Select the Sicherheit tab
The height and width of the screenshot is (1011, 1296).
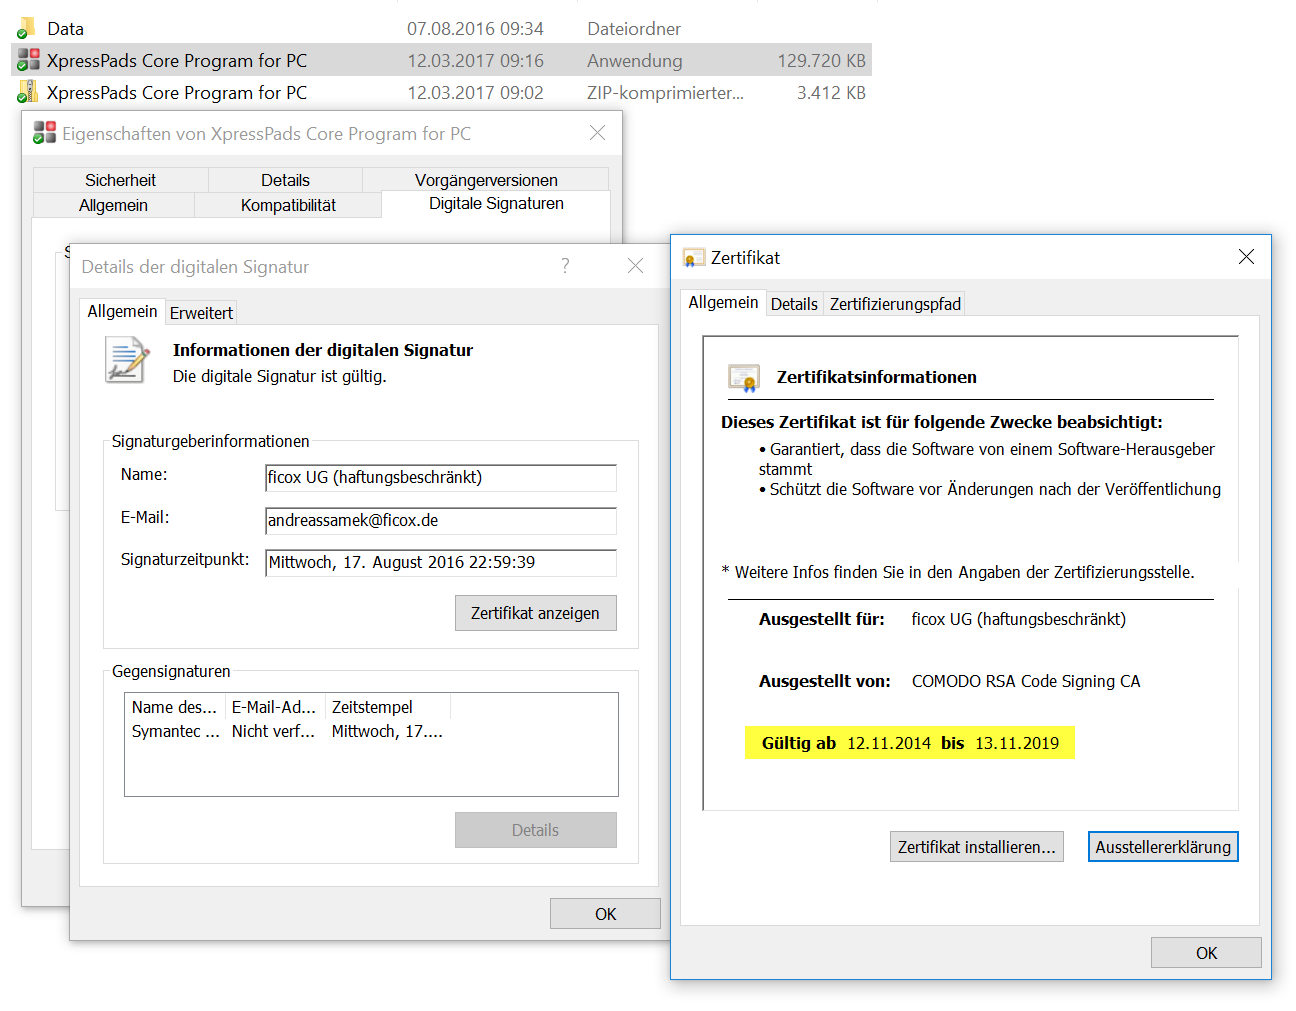120,180
